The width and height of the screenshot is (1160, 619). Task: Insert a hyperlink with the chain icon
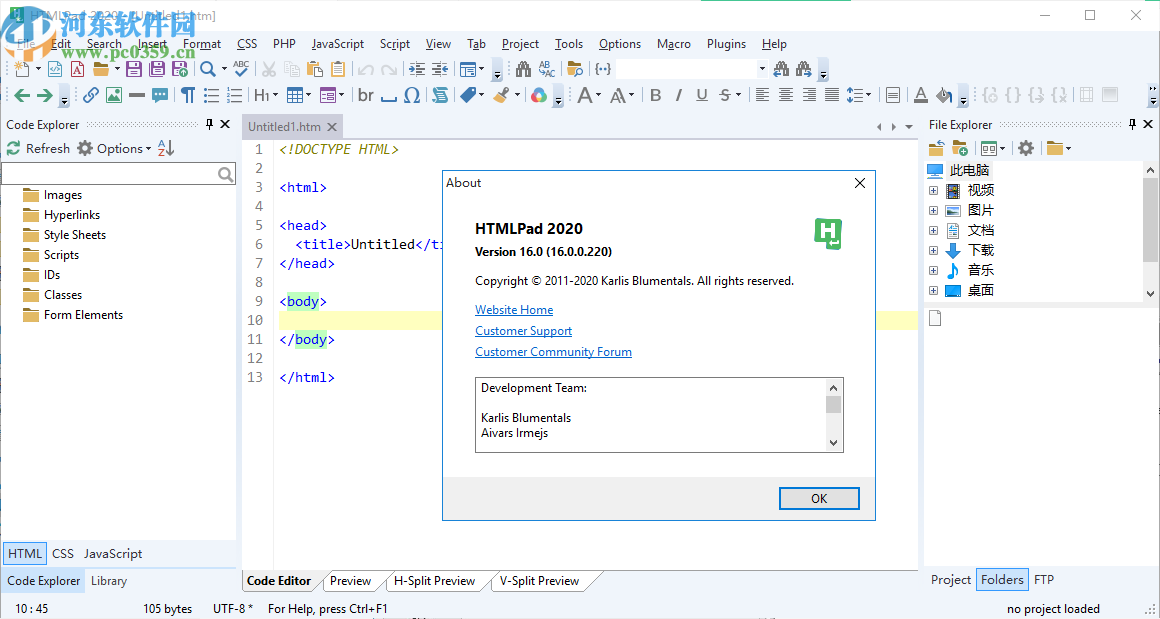tap(90, 95)
